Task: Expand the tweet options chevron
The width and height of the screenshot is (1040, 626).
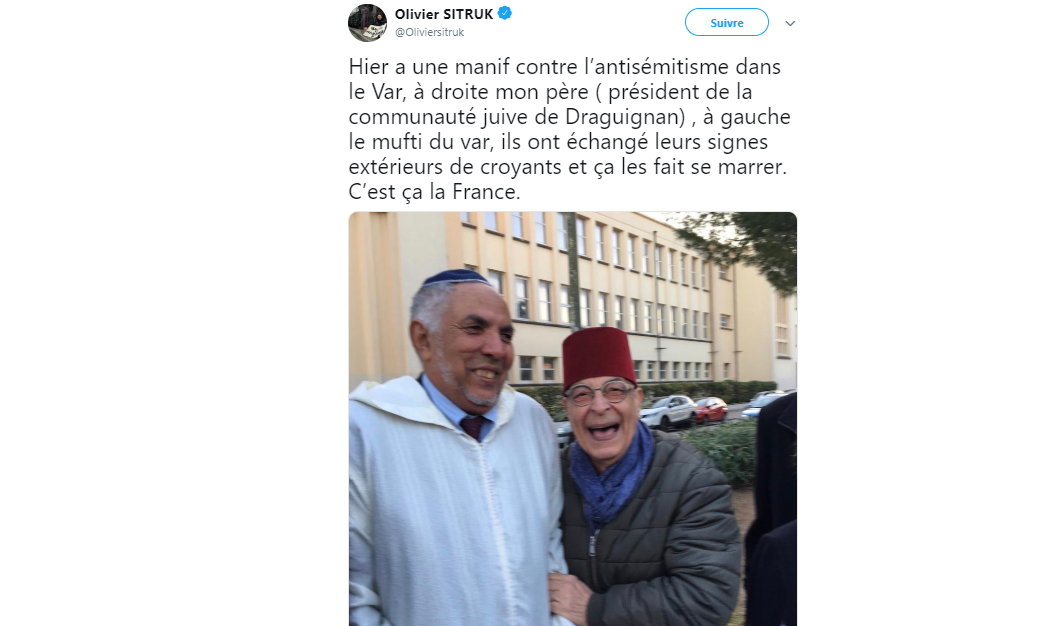Action: pyautogui.click(x=790, y=23)
